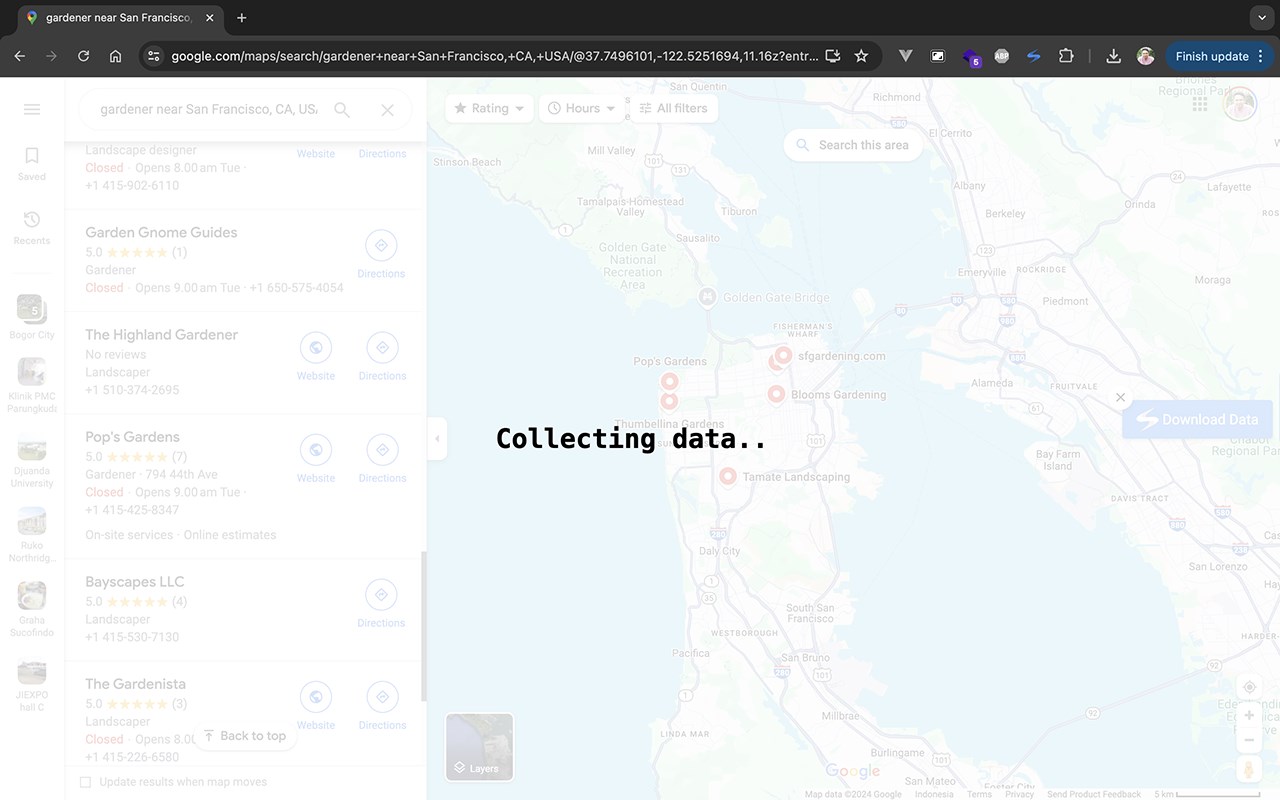Open The Highland Gardener listing title
This screenshot has width=1280, height=800.
point(161,335)
